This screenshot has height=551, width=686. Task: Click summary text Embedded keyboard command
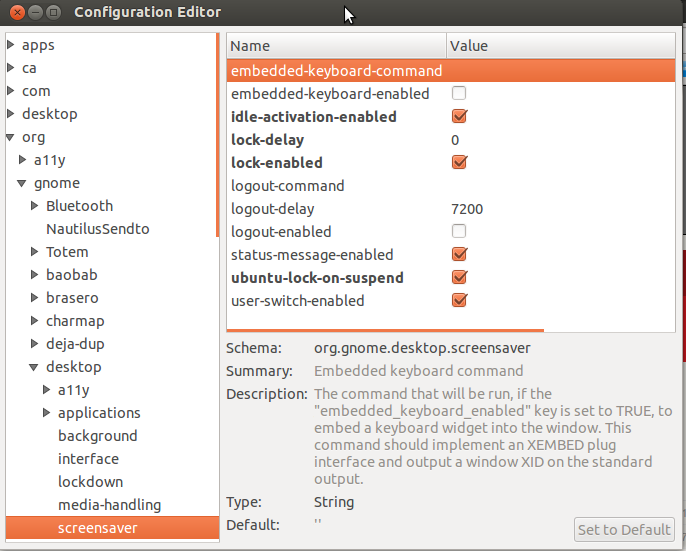tap(418, 371)
